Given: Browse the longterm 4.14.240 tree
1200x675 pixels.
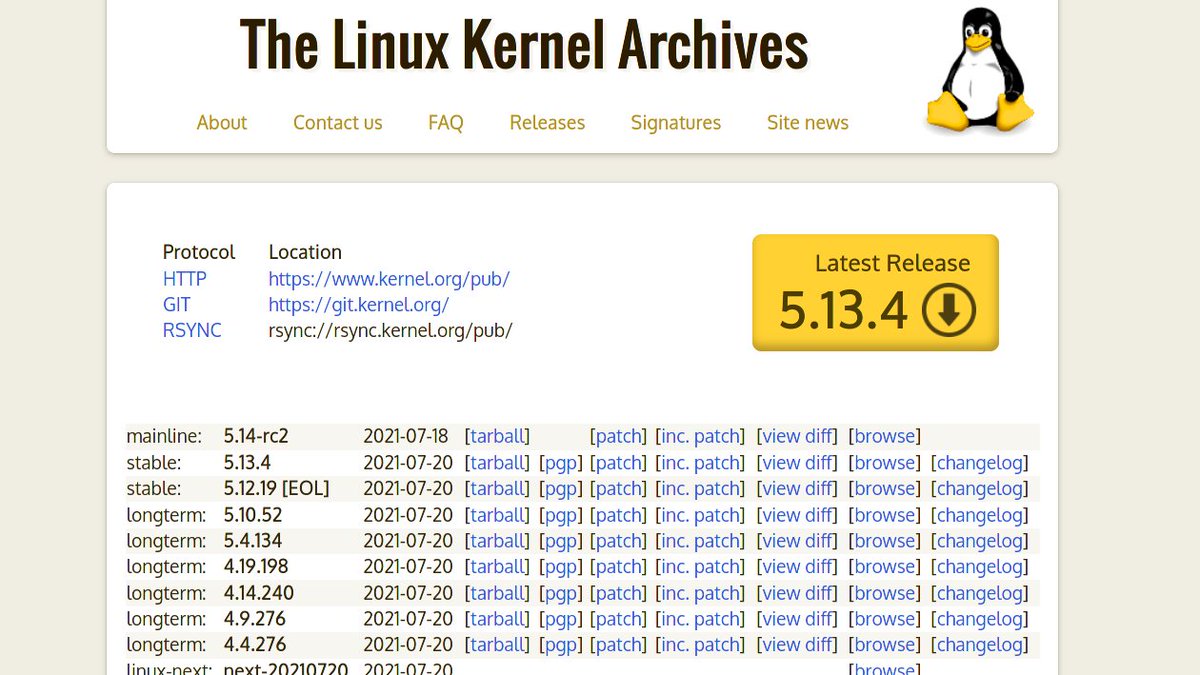Looking at the screenshot, I should tap(885, 593).
